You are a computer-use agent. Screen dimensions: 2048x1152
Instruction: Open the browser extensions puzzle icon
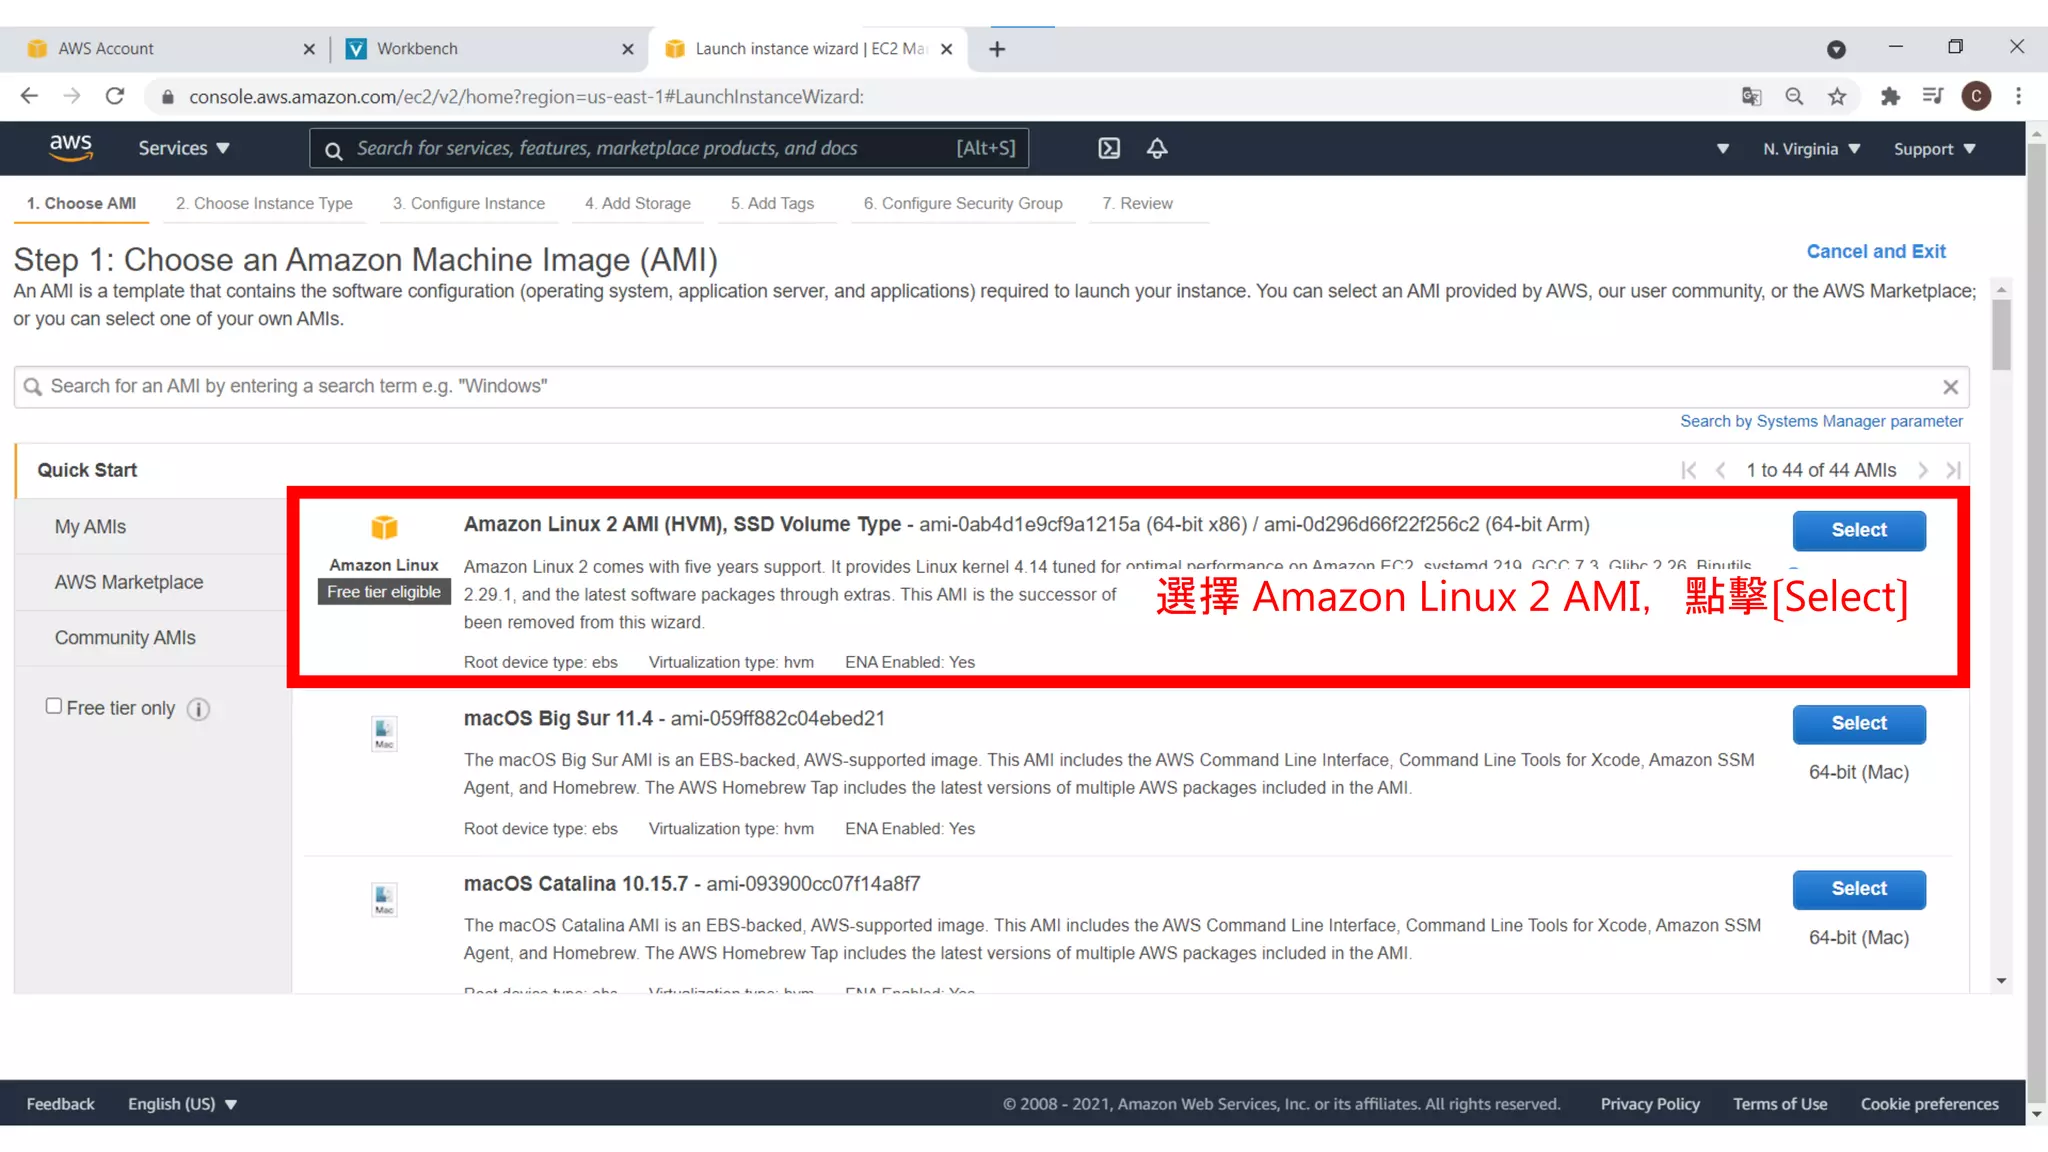[x=1890, y=96]
